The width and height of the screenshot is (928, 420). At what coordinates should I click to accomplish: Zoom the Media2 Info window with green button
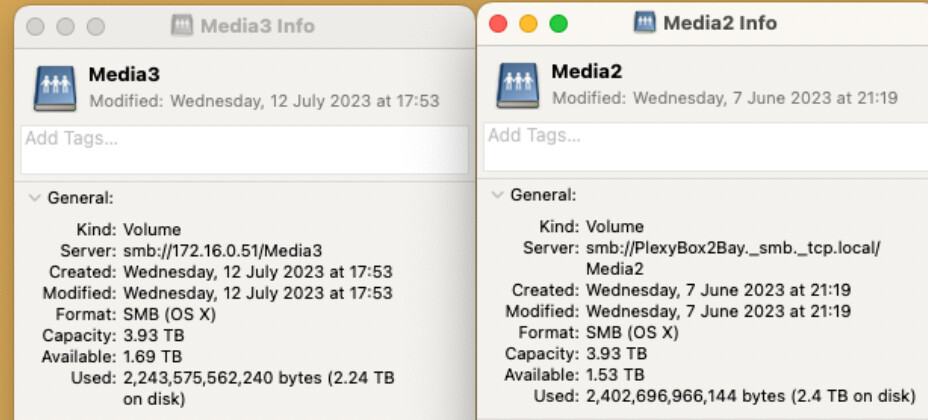point(558,23)
